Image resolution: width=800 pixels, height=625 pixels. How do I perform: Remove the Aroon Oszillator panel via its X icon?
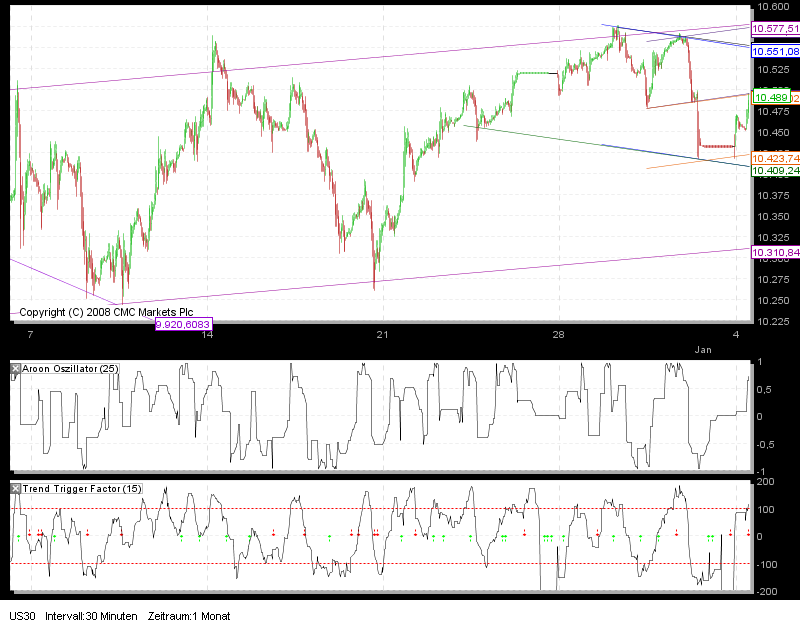(13, 367)
